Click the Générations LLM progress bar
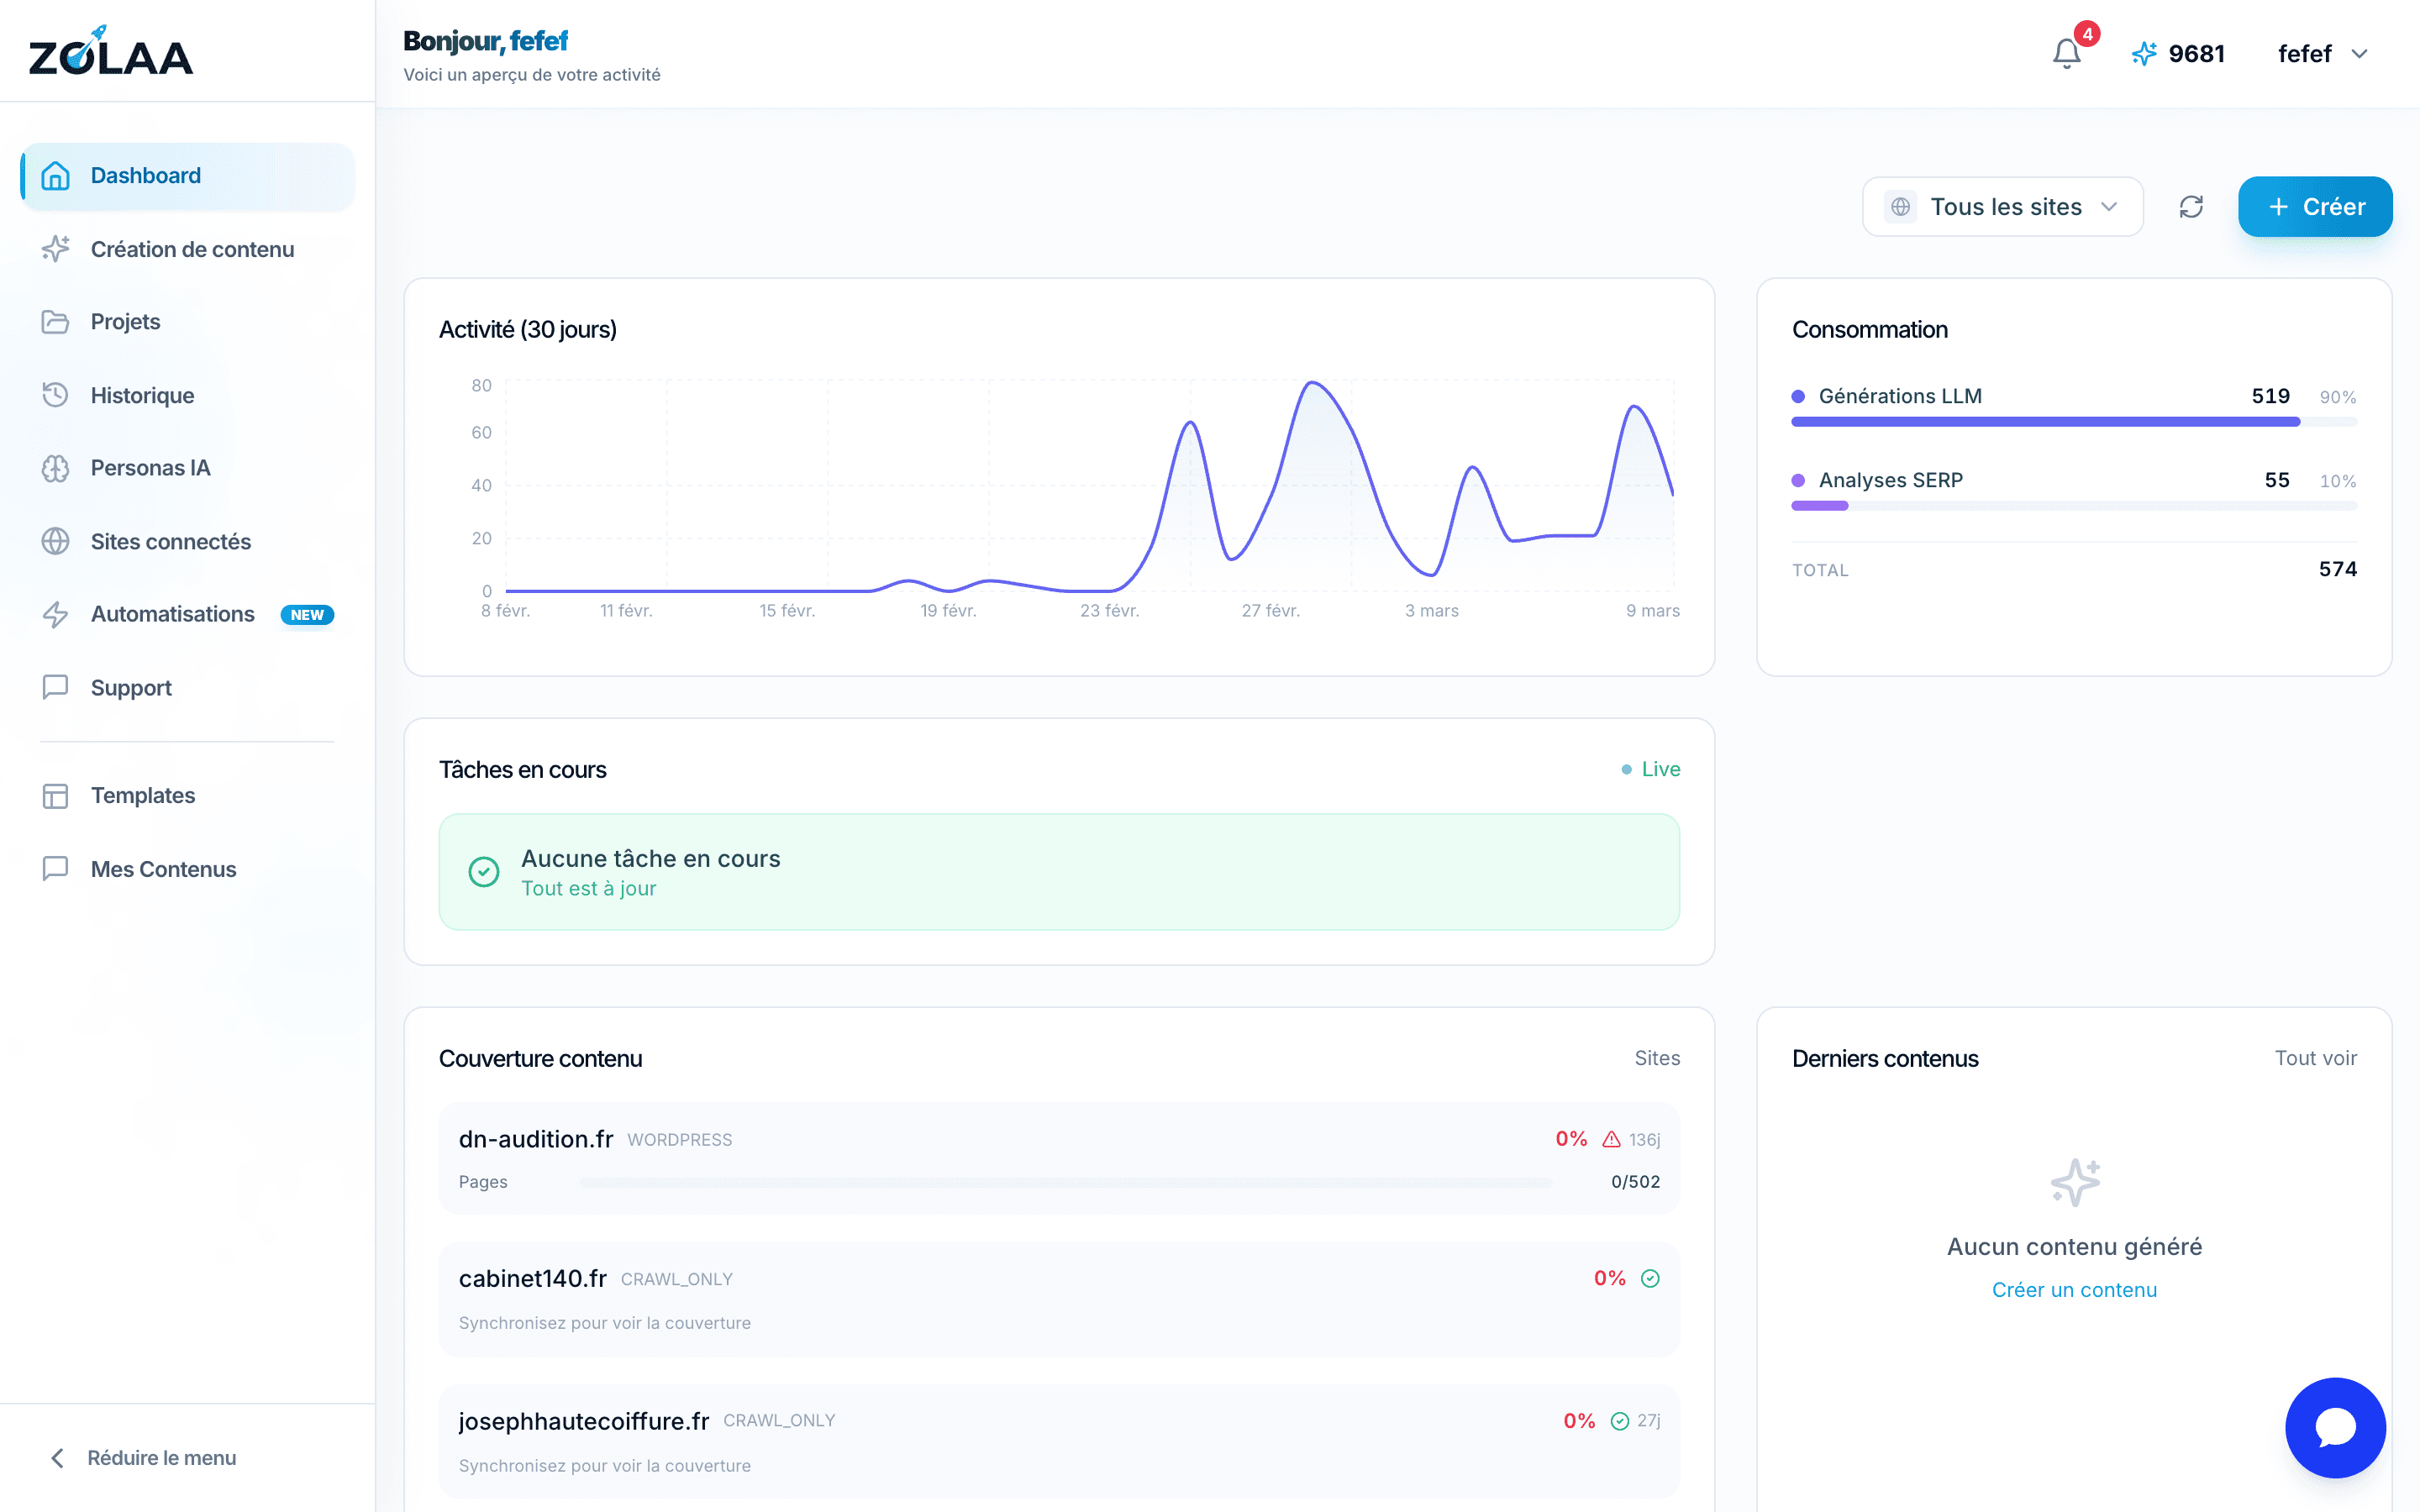 [x=2045, y=422]
